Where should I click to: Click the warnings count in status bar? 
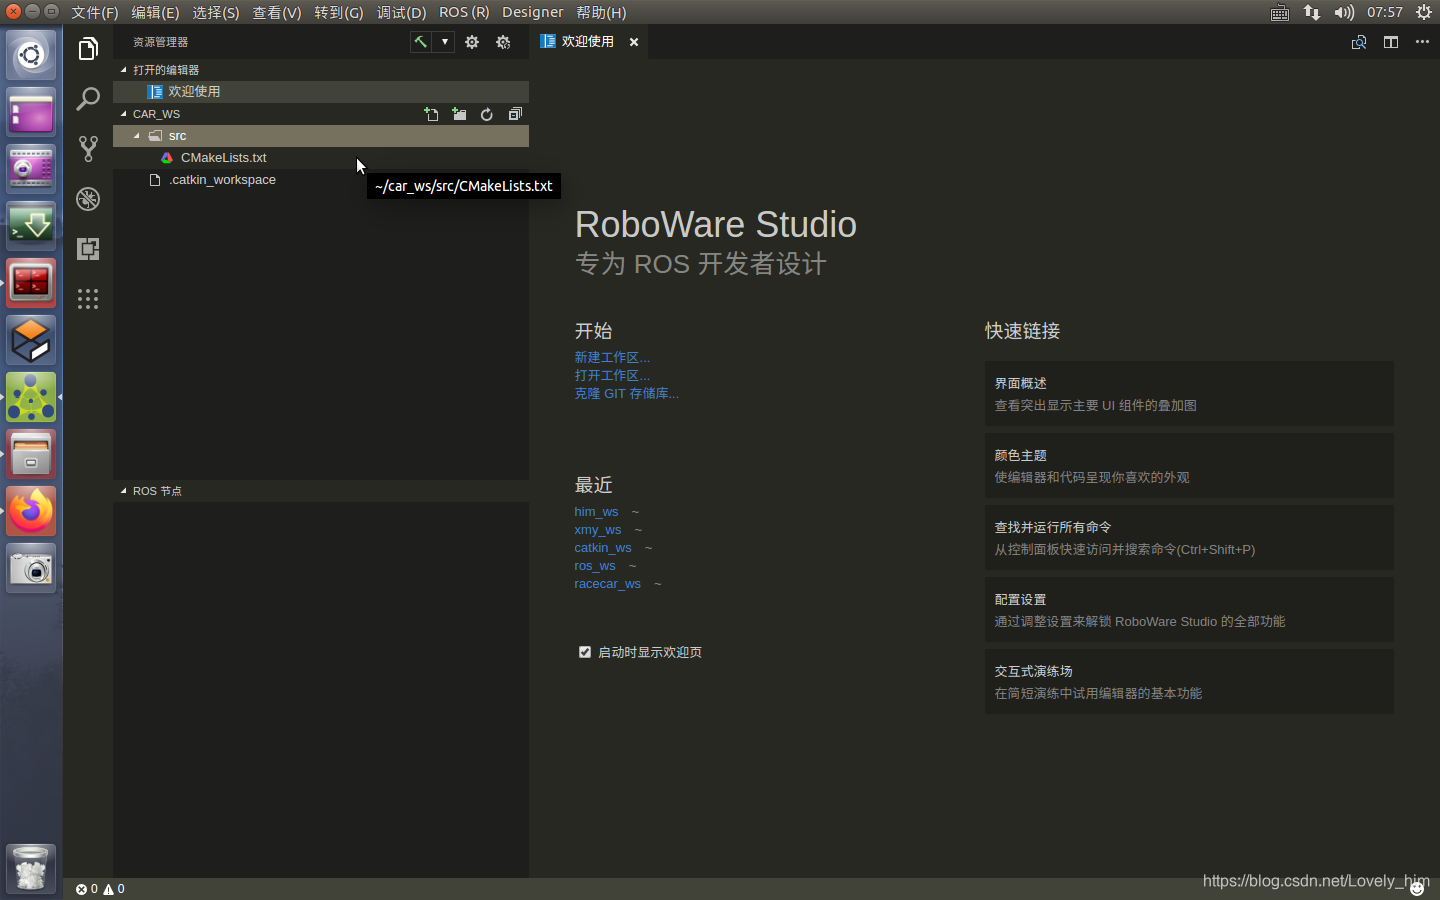(x=114, y=889)
